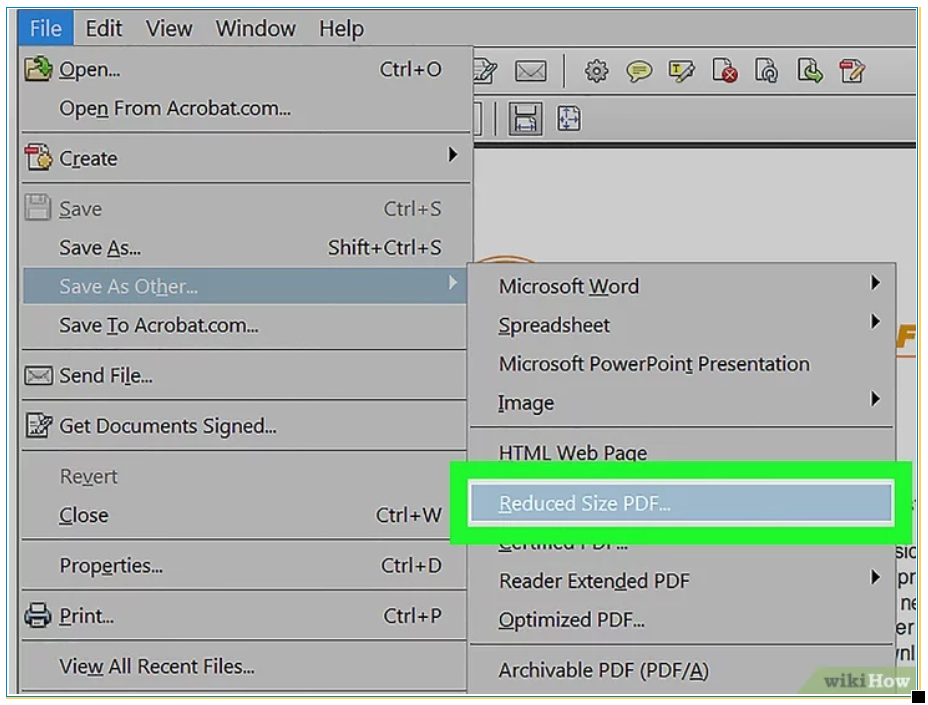Click the yellow comment bubble icon
The image size is (928, 705).
pos(639,72)
